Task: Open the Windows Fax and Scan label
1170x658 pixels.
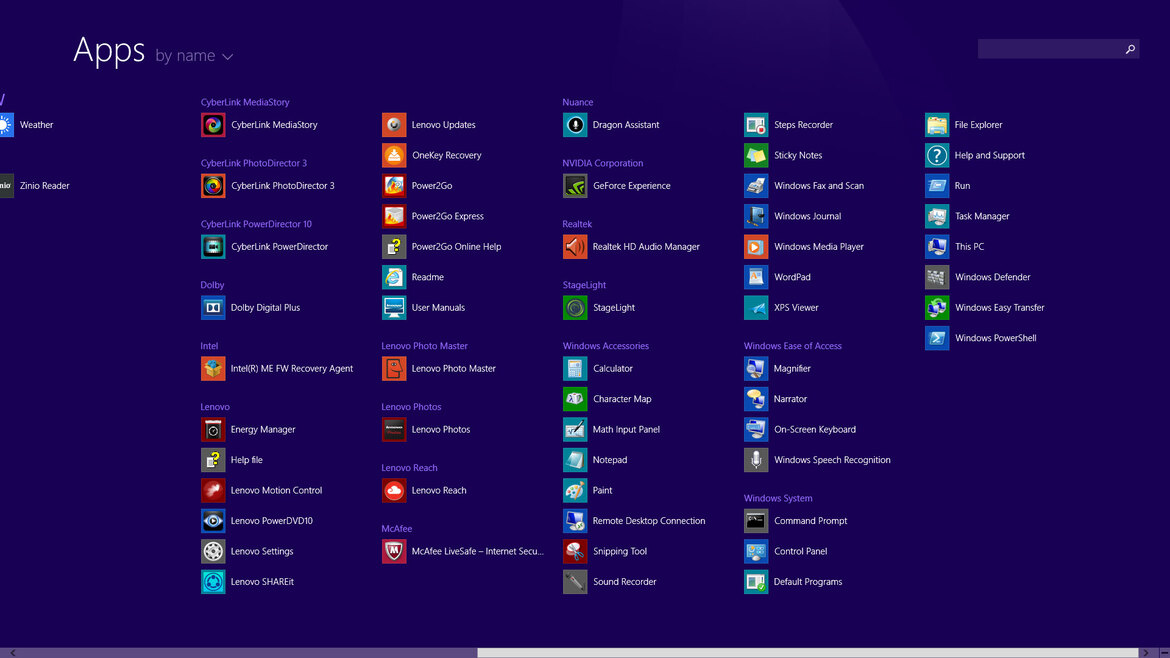Action: point(819,186)
